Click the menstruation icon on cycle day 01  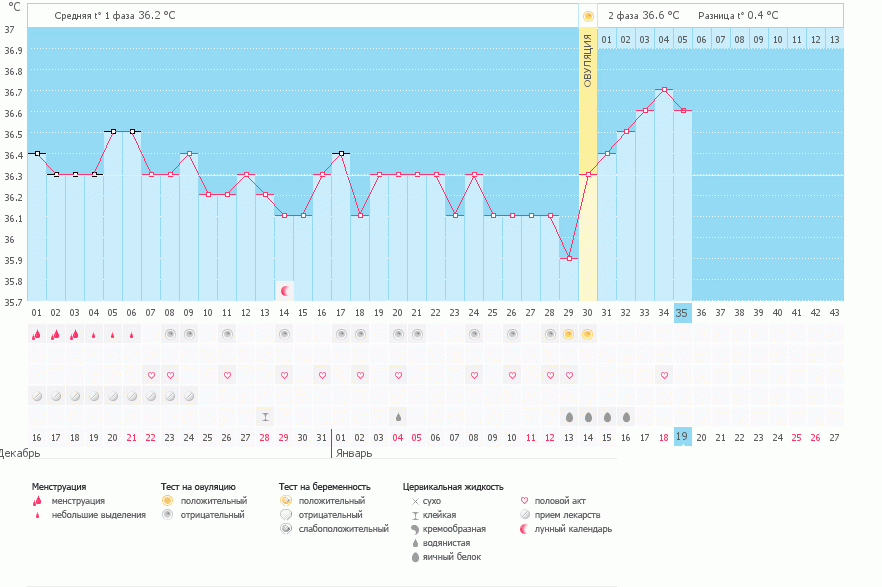click(36, 334)
